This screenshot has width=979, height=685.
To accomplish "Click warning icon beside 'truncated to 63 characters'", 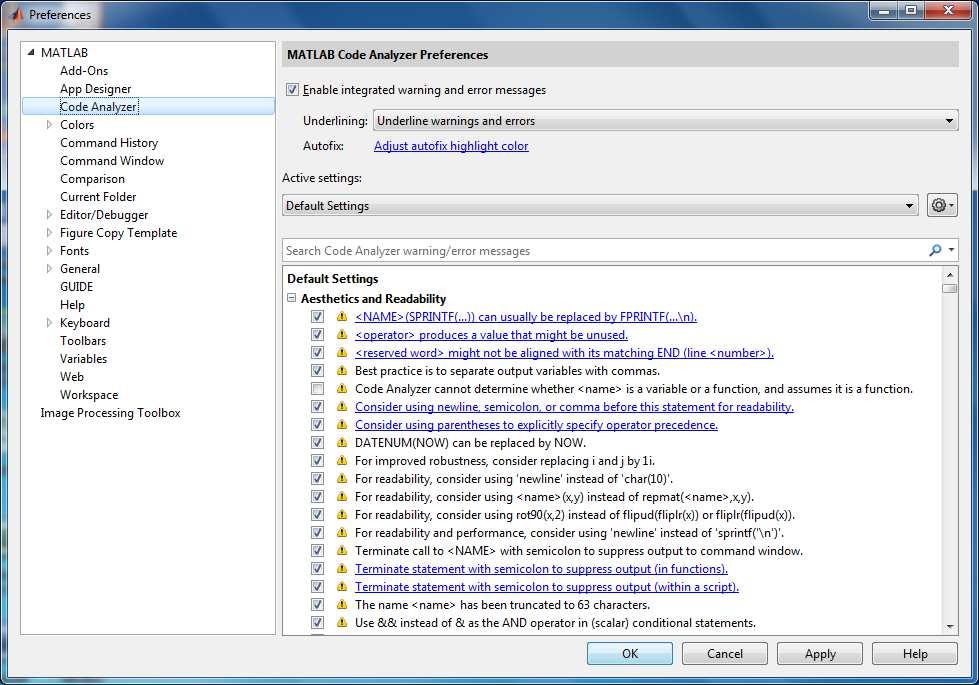I will tap(342, 604).
